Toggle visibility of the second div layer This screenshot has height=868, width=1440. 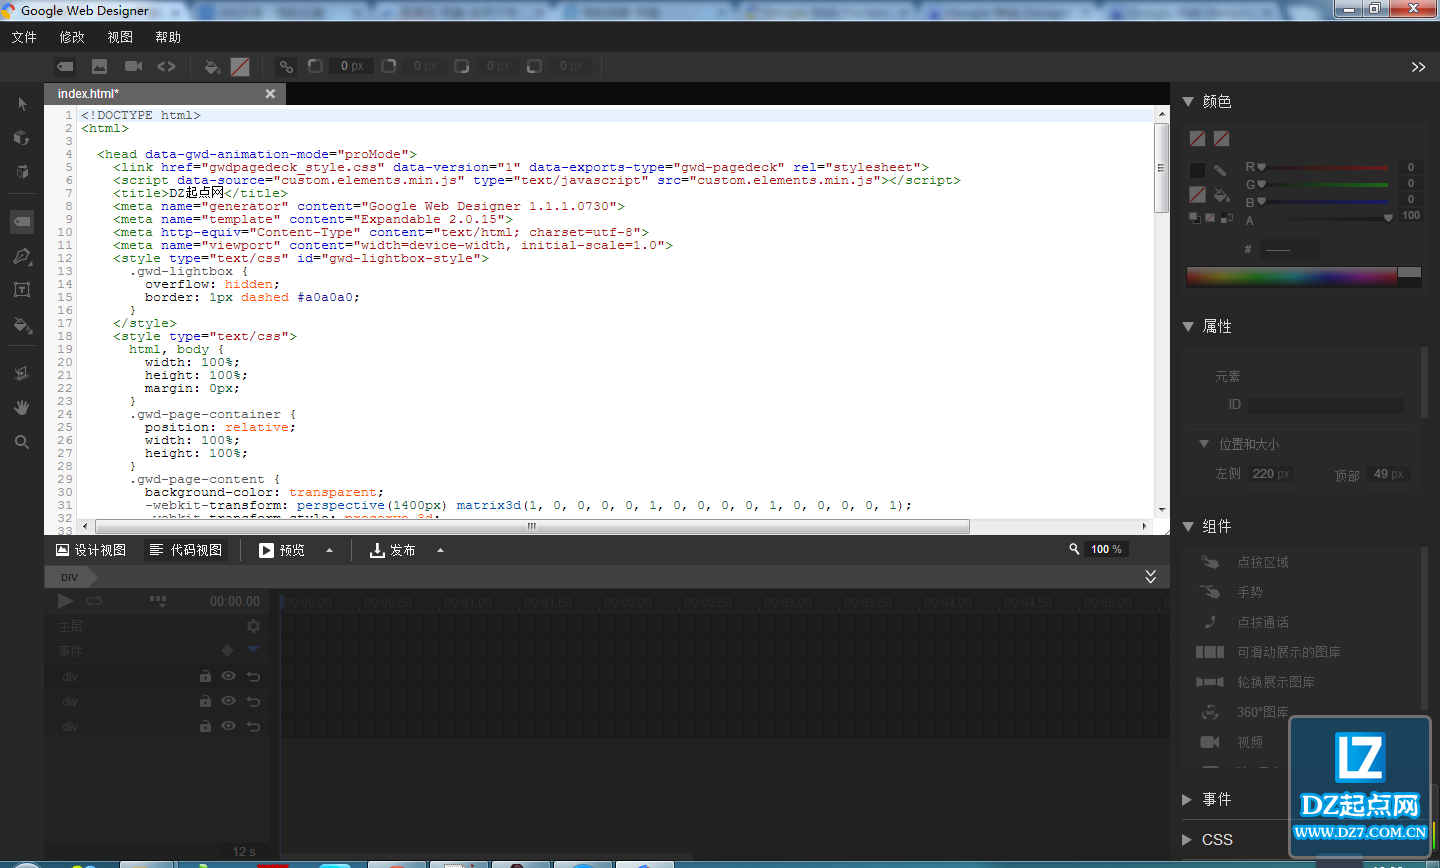click(228, 701)
